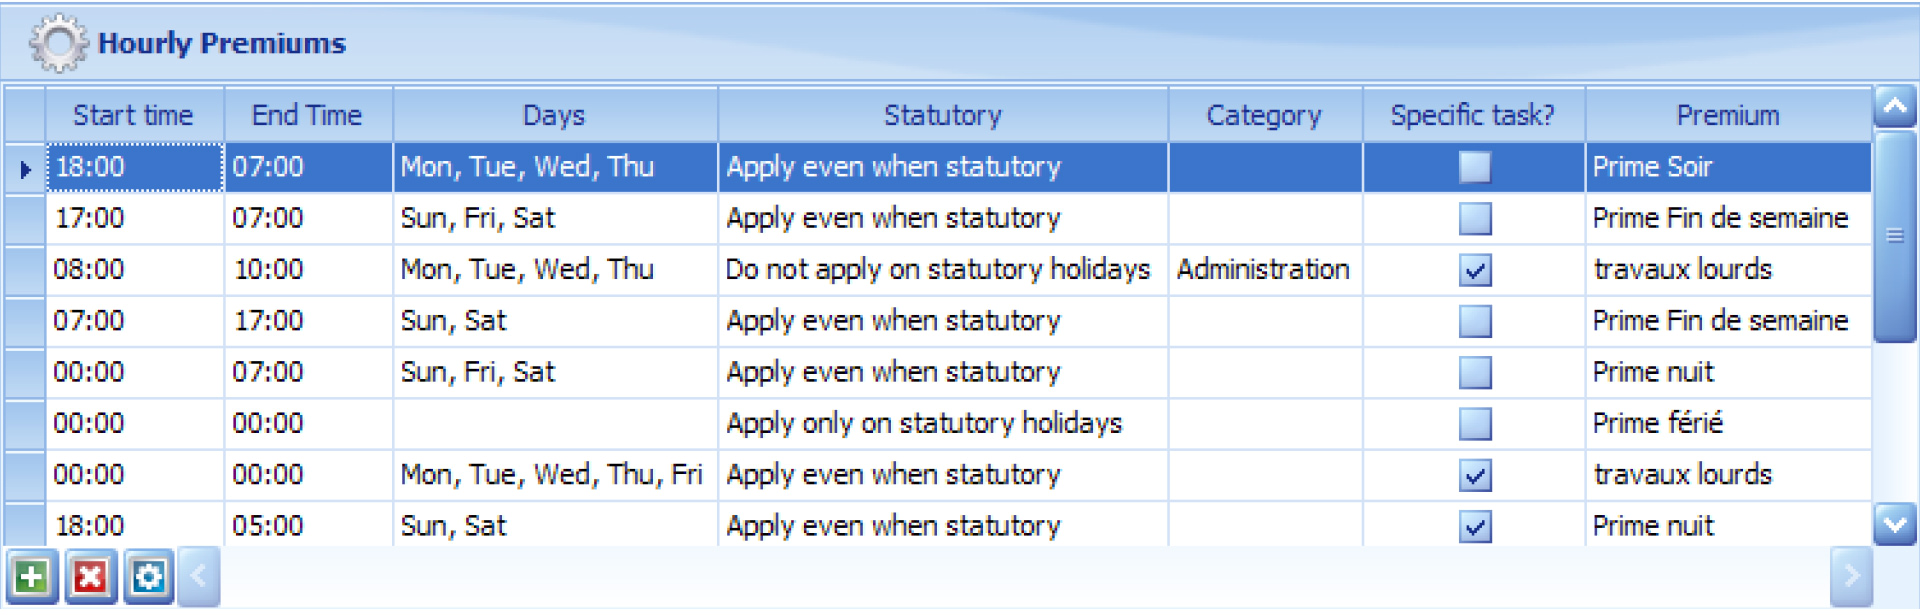Check Specific task for the 17:00 to 07:00 row
1920x615 pixels.
[x=1475, y=218]
